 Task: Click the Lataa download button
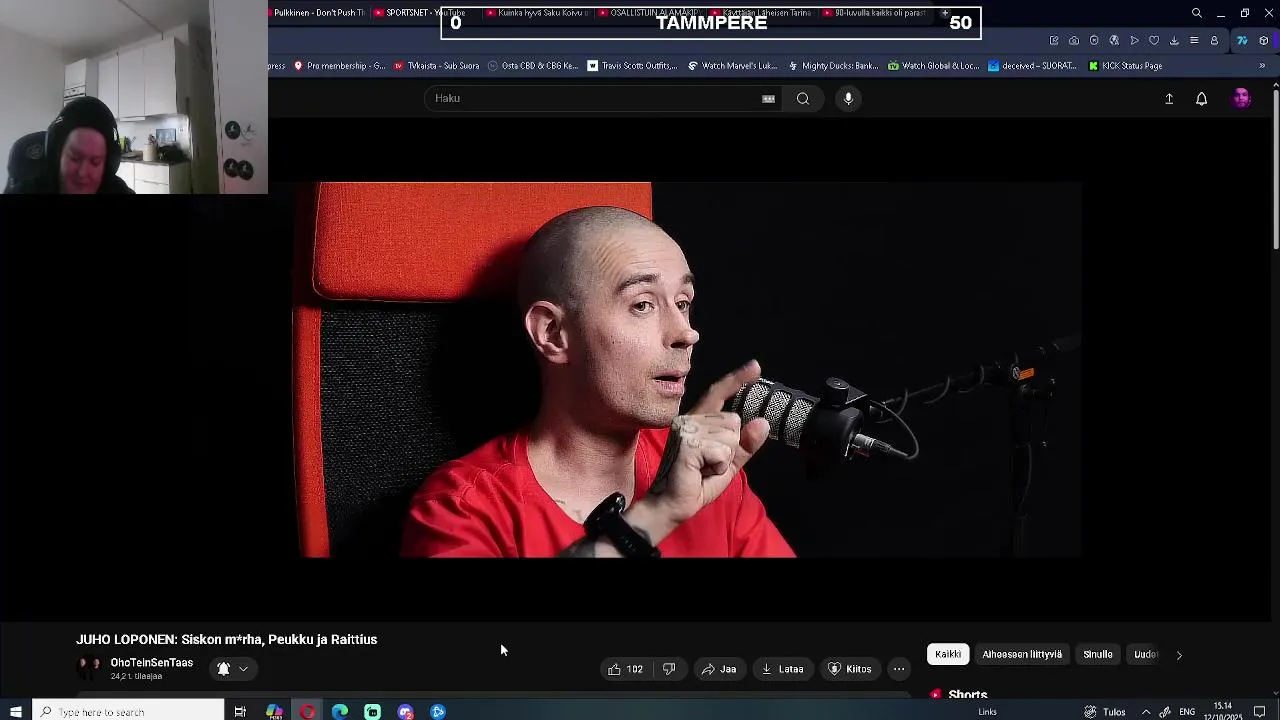(783, 669)
